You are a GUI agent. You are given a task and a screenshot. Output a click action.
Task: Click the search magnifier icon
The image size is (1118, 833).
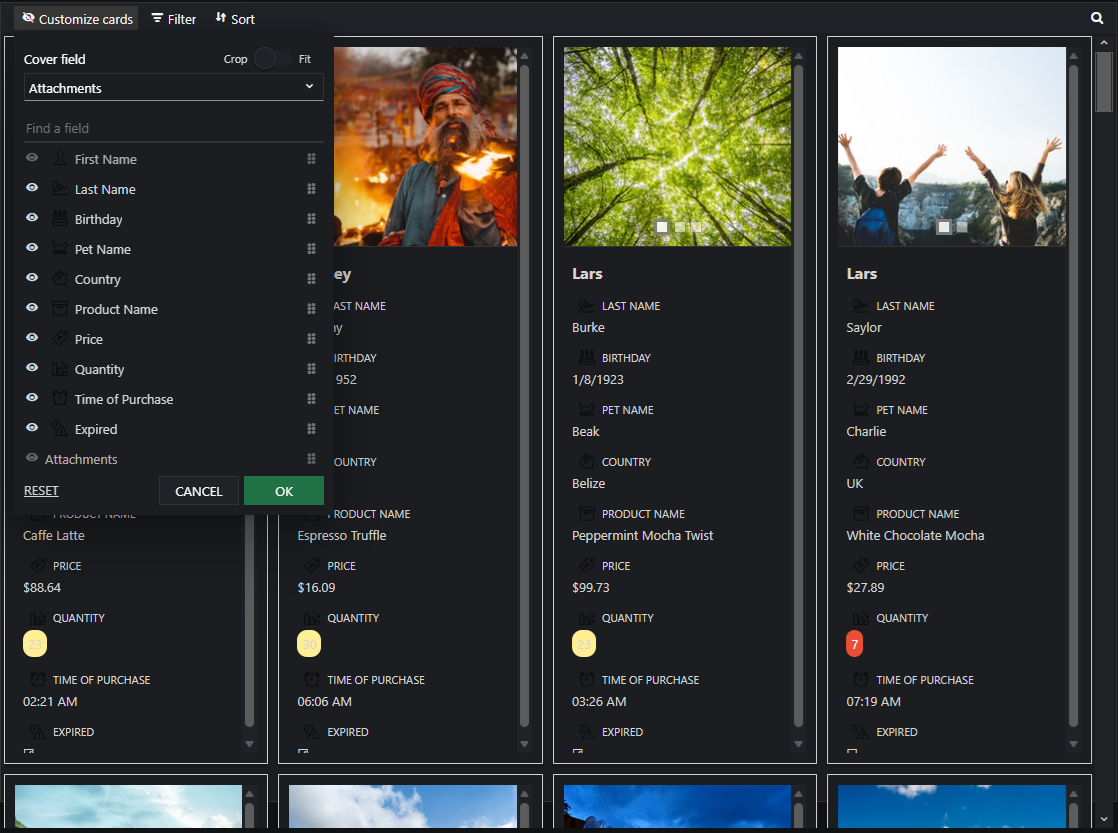1097,18
